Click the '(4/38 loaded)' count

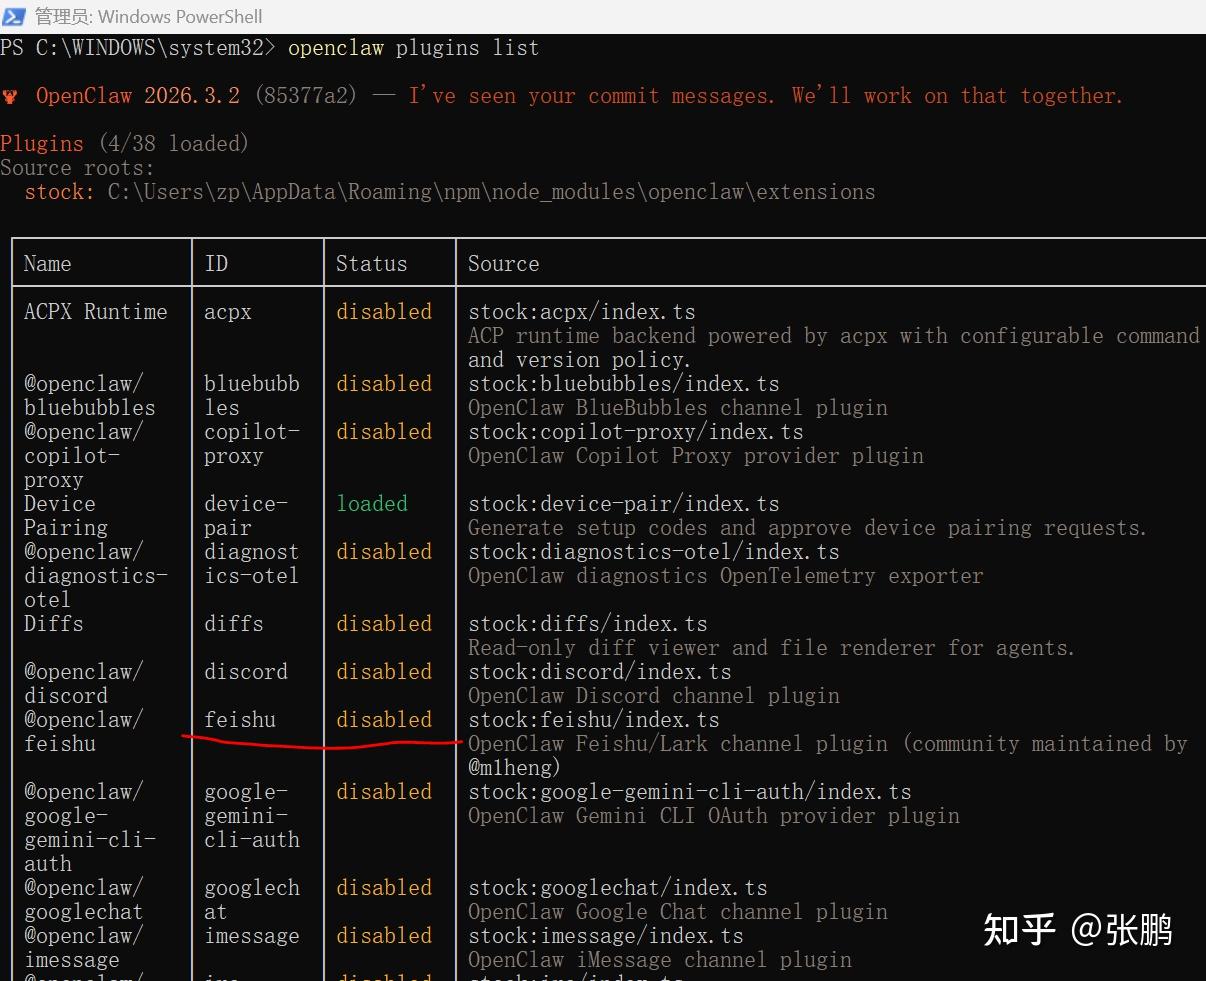point(173,144)
